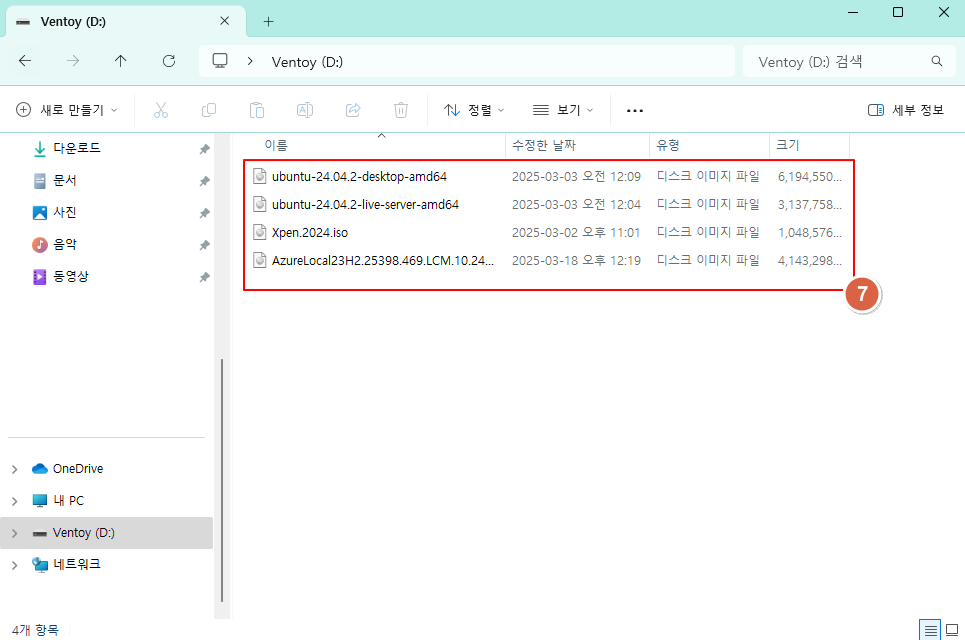Click disc icon of AzureLocal23H2 file
The height and width of the screenshot is (640, 965).
tap(260, 260)
